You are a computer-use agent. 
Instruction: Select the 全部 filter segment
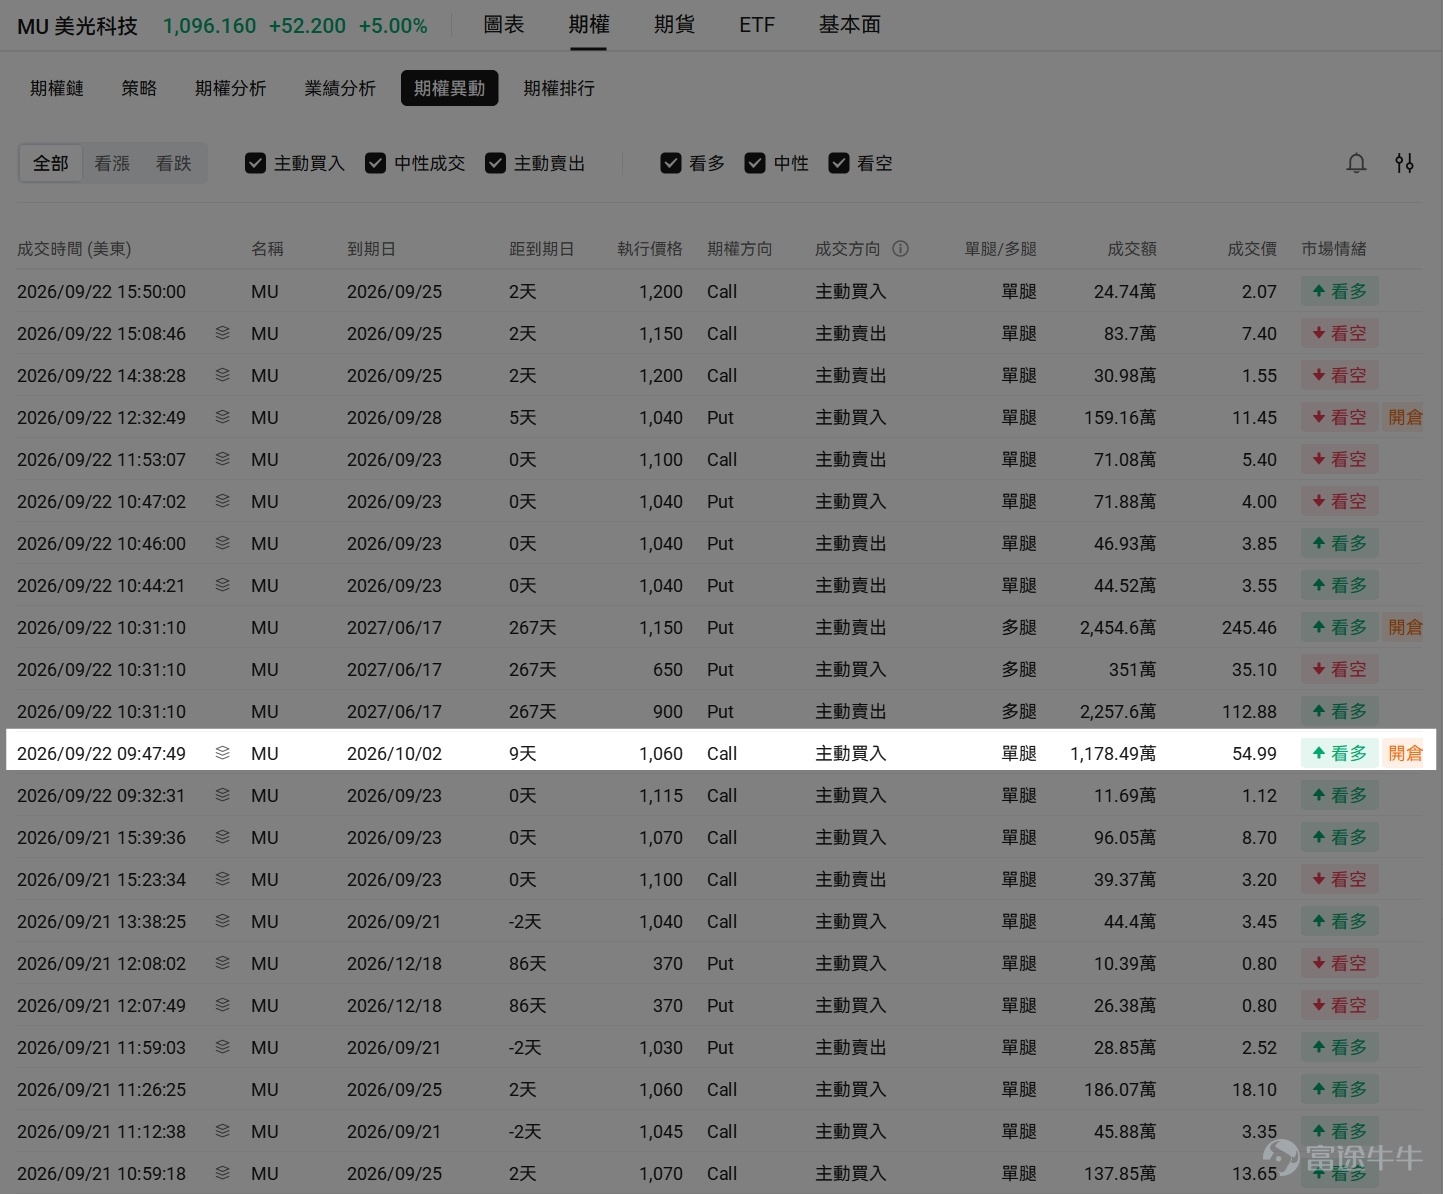coord(51,163)
